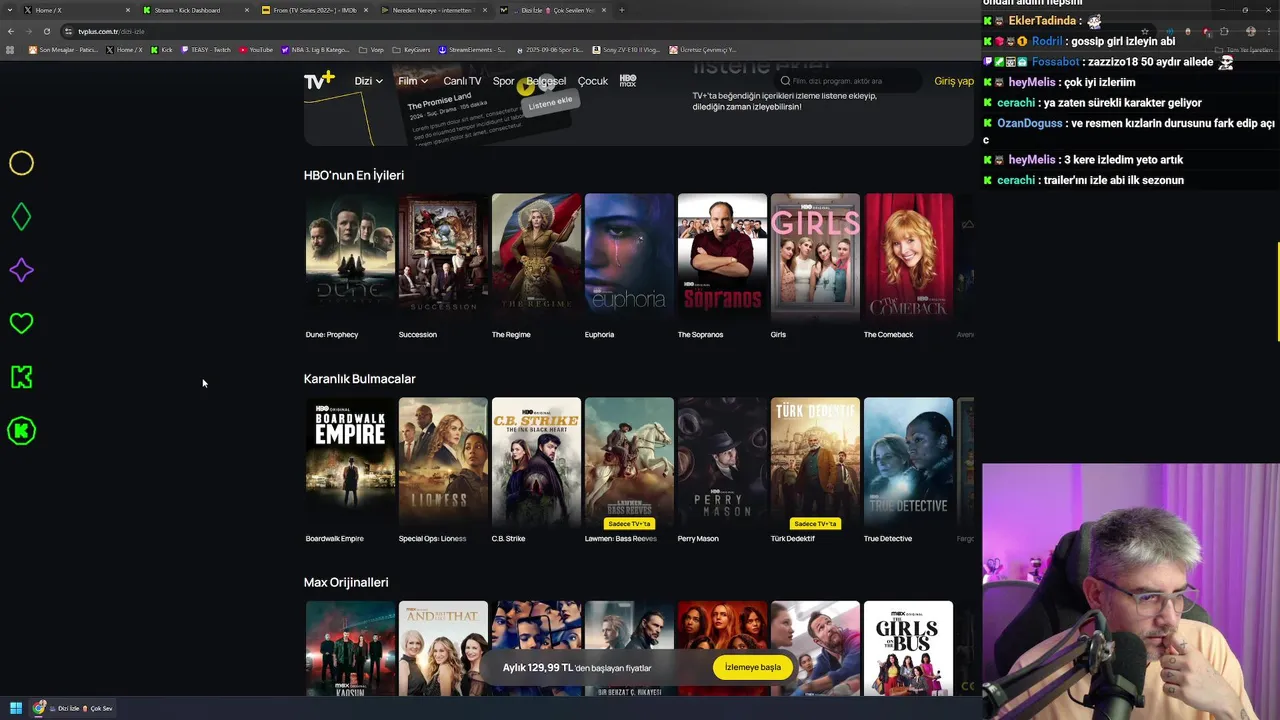The height and width of the screenshot is (720, 1280).
Task: Open the Euphoria poster
Action: tap(629, 258)
